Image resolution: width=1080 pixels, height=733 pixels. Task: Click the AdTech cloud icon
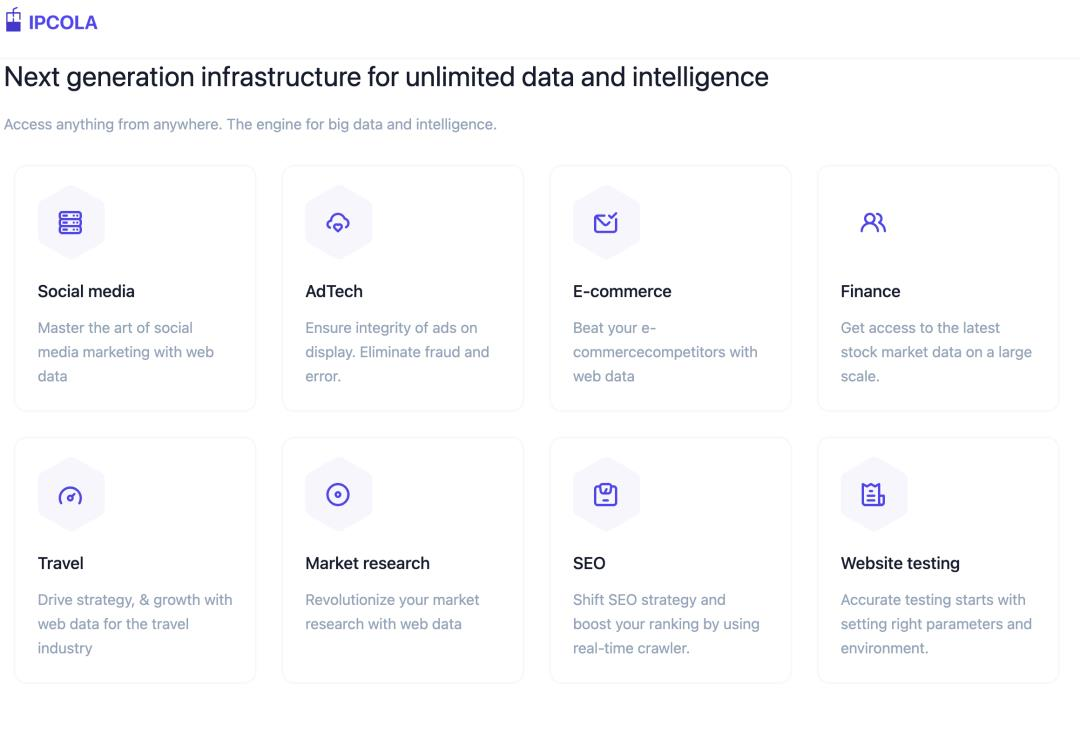click(338, 223)
